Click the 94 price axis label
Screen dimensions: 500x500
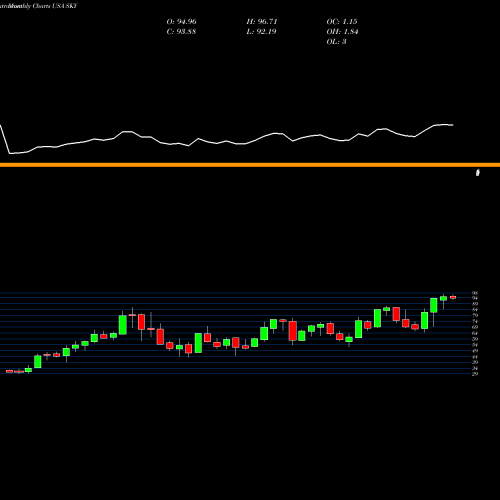pos(475,298)
